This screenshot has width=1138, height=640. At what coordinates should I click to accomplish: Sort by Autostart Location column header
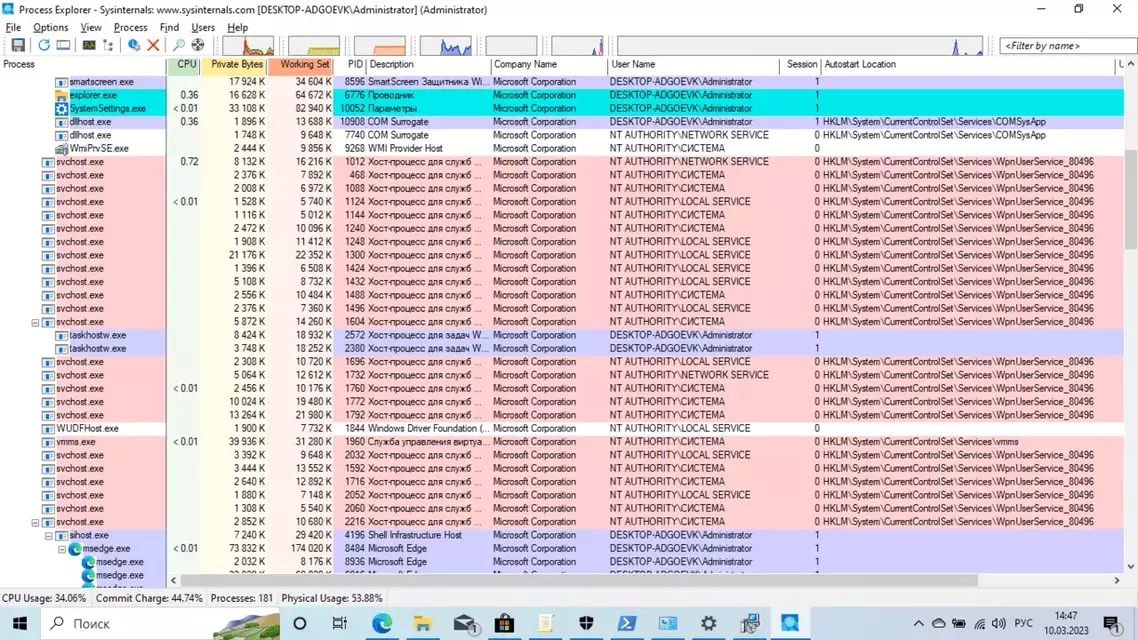[x=968, y=65]
